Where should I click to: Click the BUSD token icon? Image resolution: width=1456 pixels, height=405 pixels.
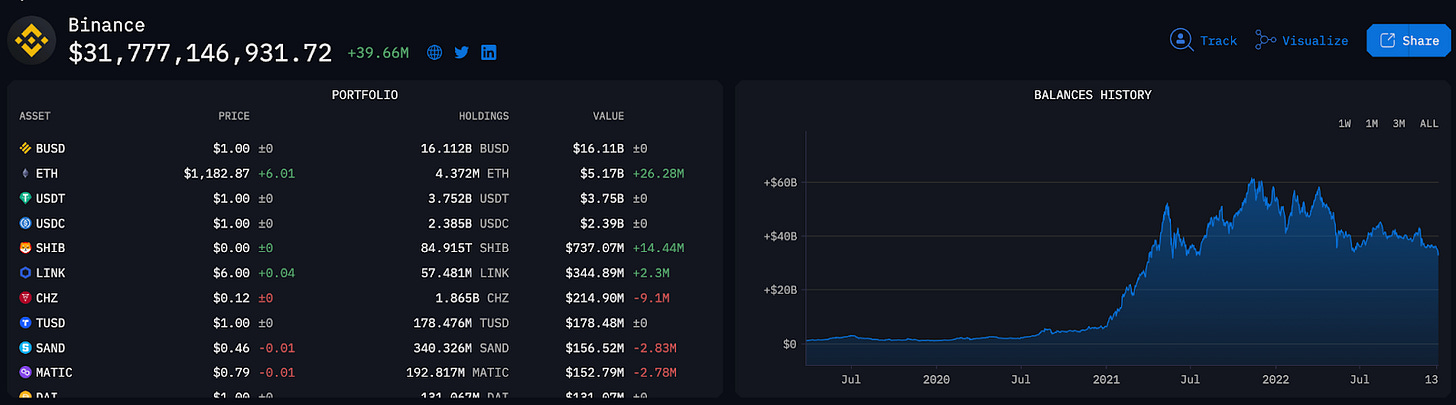point(26,148)
